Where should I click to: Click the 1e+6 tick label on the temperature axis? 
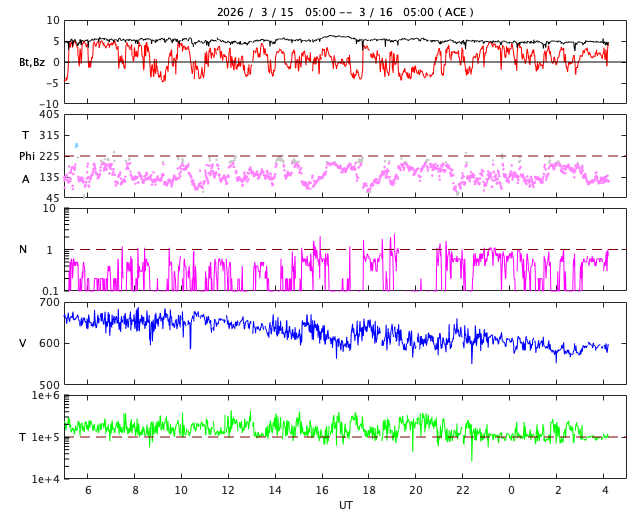pyautogui.click(x=46, y=396)
